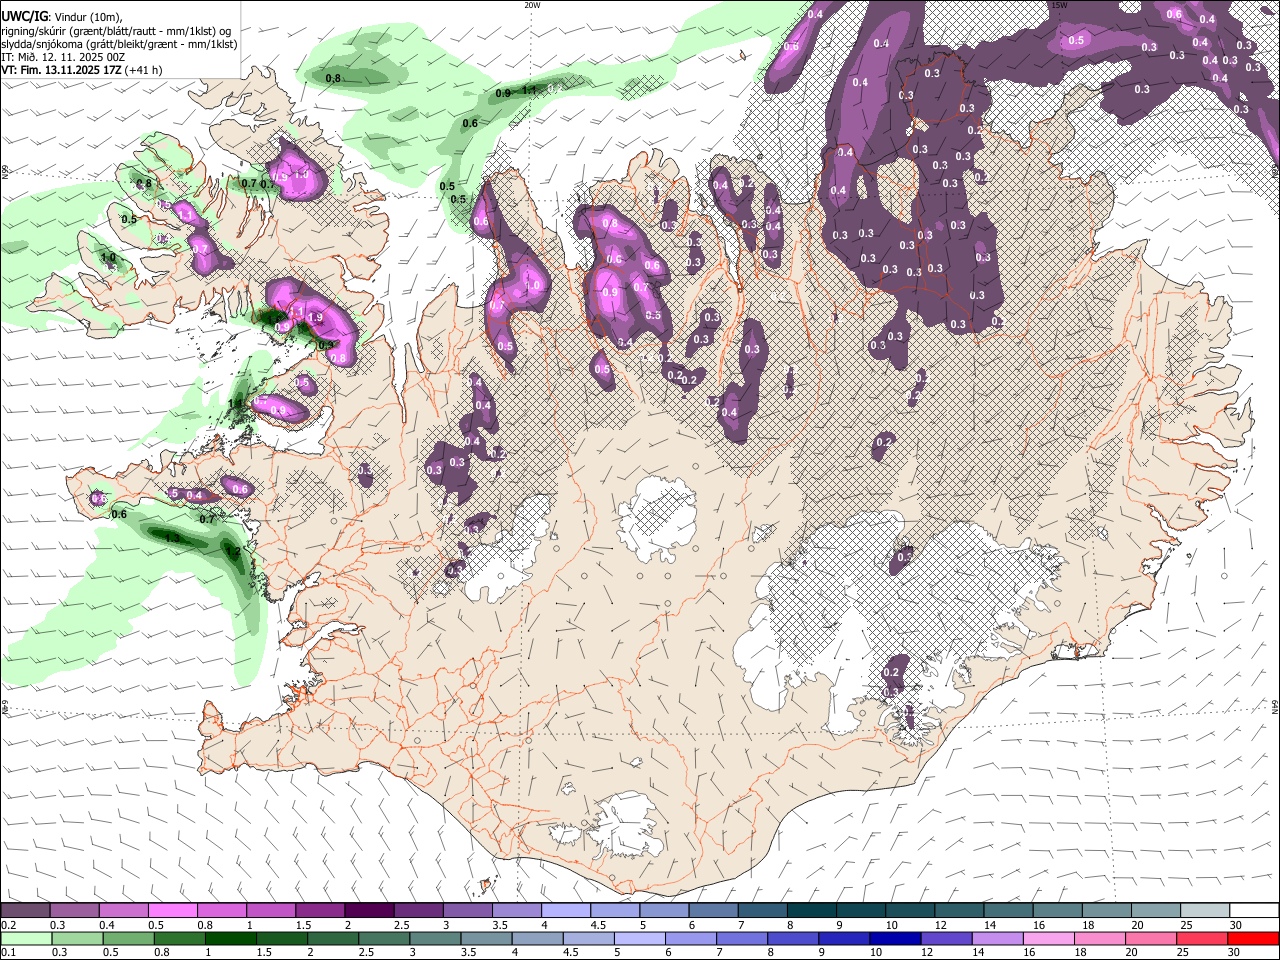Select the 'IT: Mið. 12. 11. 2025 00Z' line

pyautogui.click(x=63, y=57)
